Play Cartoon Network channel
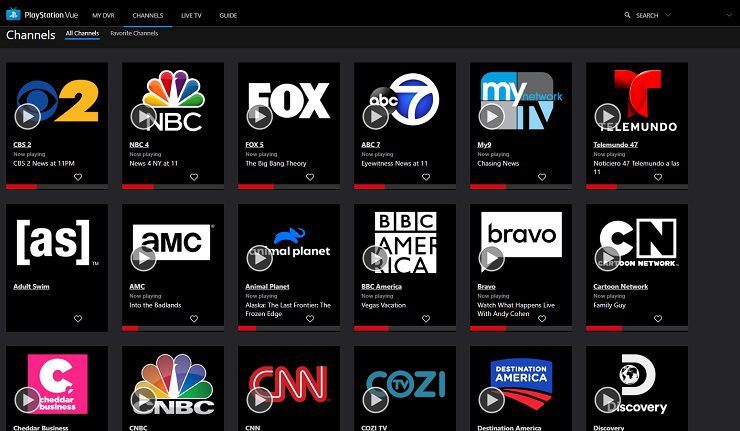This screenshot has height=431, width=740. (607, 258)
